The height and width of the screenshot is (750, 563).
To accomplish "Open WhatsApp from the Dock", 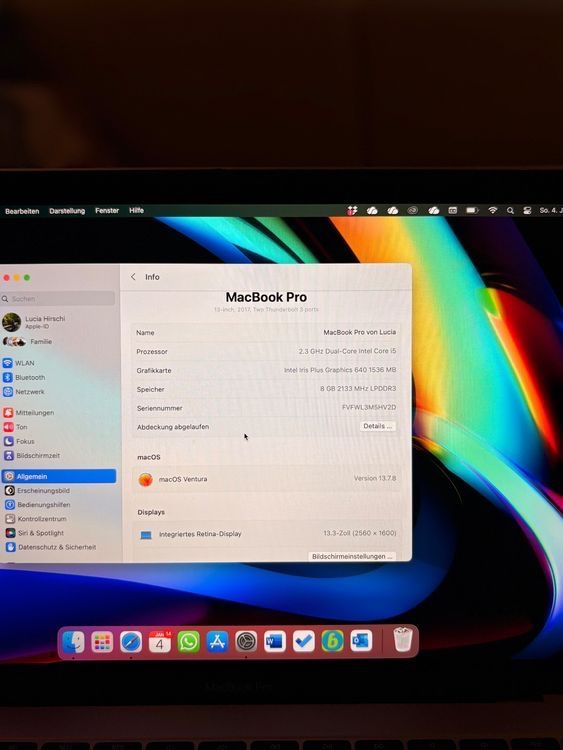I will 188,641.
